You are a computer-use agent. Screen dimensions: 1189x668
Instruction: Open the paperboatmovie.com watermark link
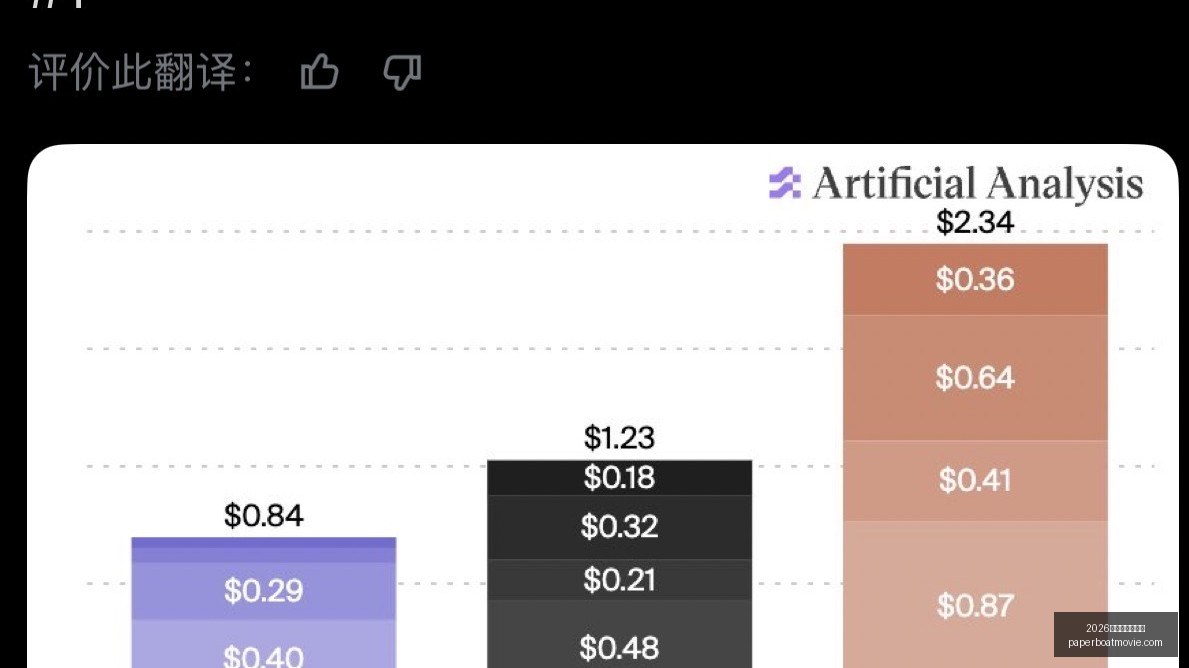pyautogui.click(x=1115, y=642)
